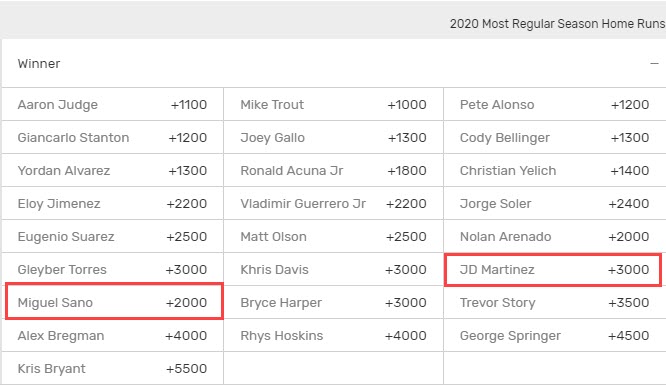Screen dimensions: 666x385
Task: Pick Christian Yelich +1400
Action: (x=555, y=170)
